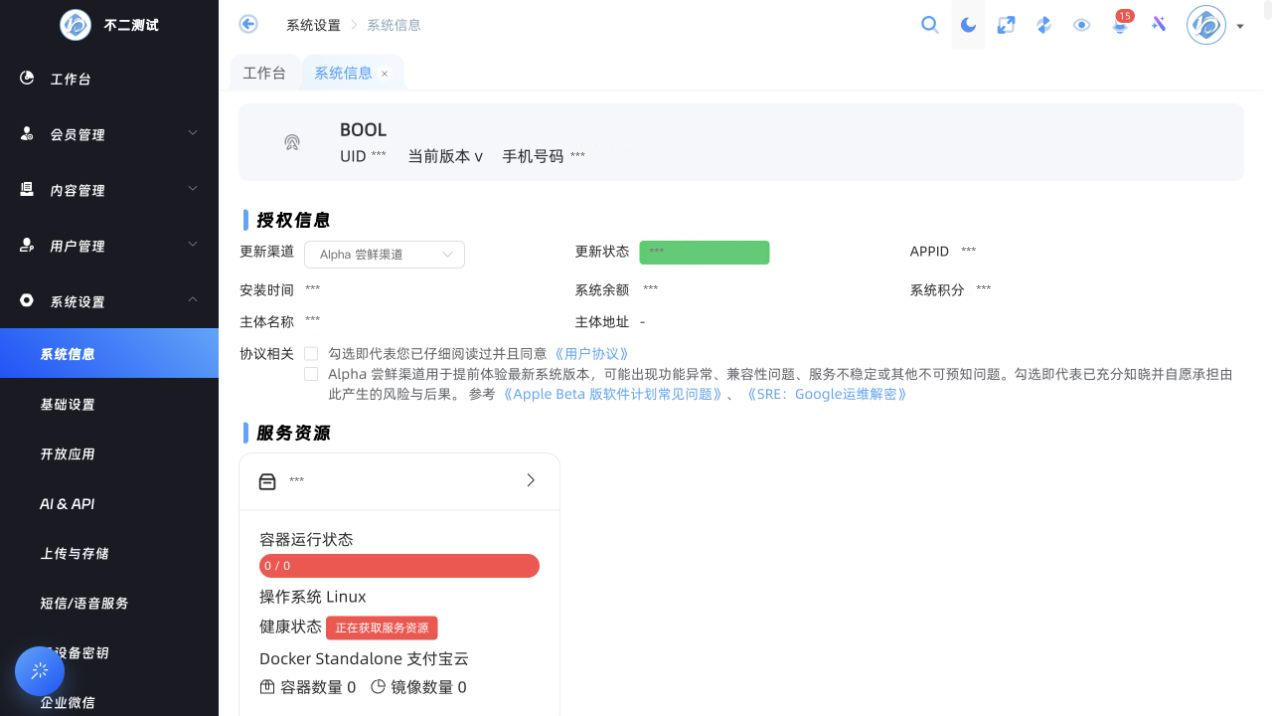1272x716 pixels.
Task: Open the search magnifier icon
Action: click(930, 25)
